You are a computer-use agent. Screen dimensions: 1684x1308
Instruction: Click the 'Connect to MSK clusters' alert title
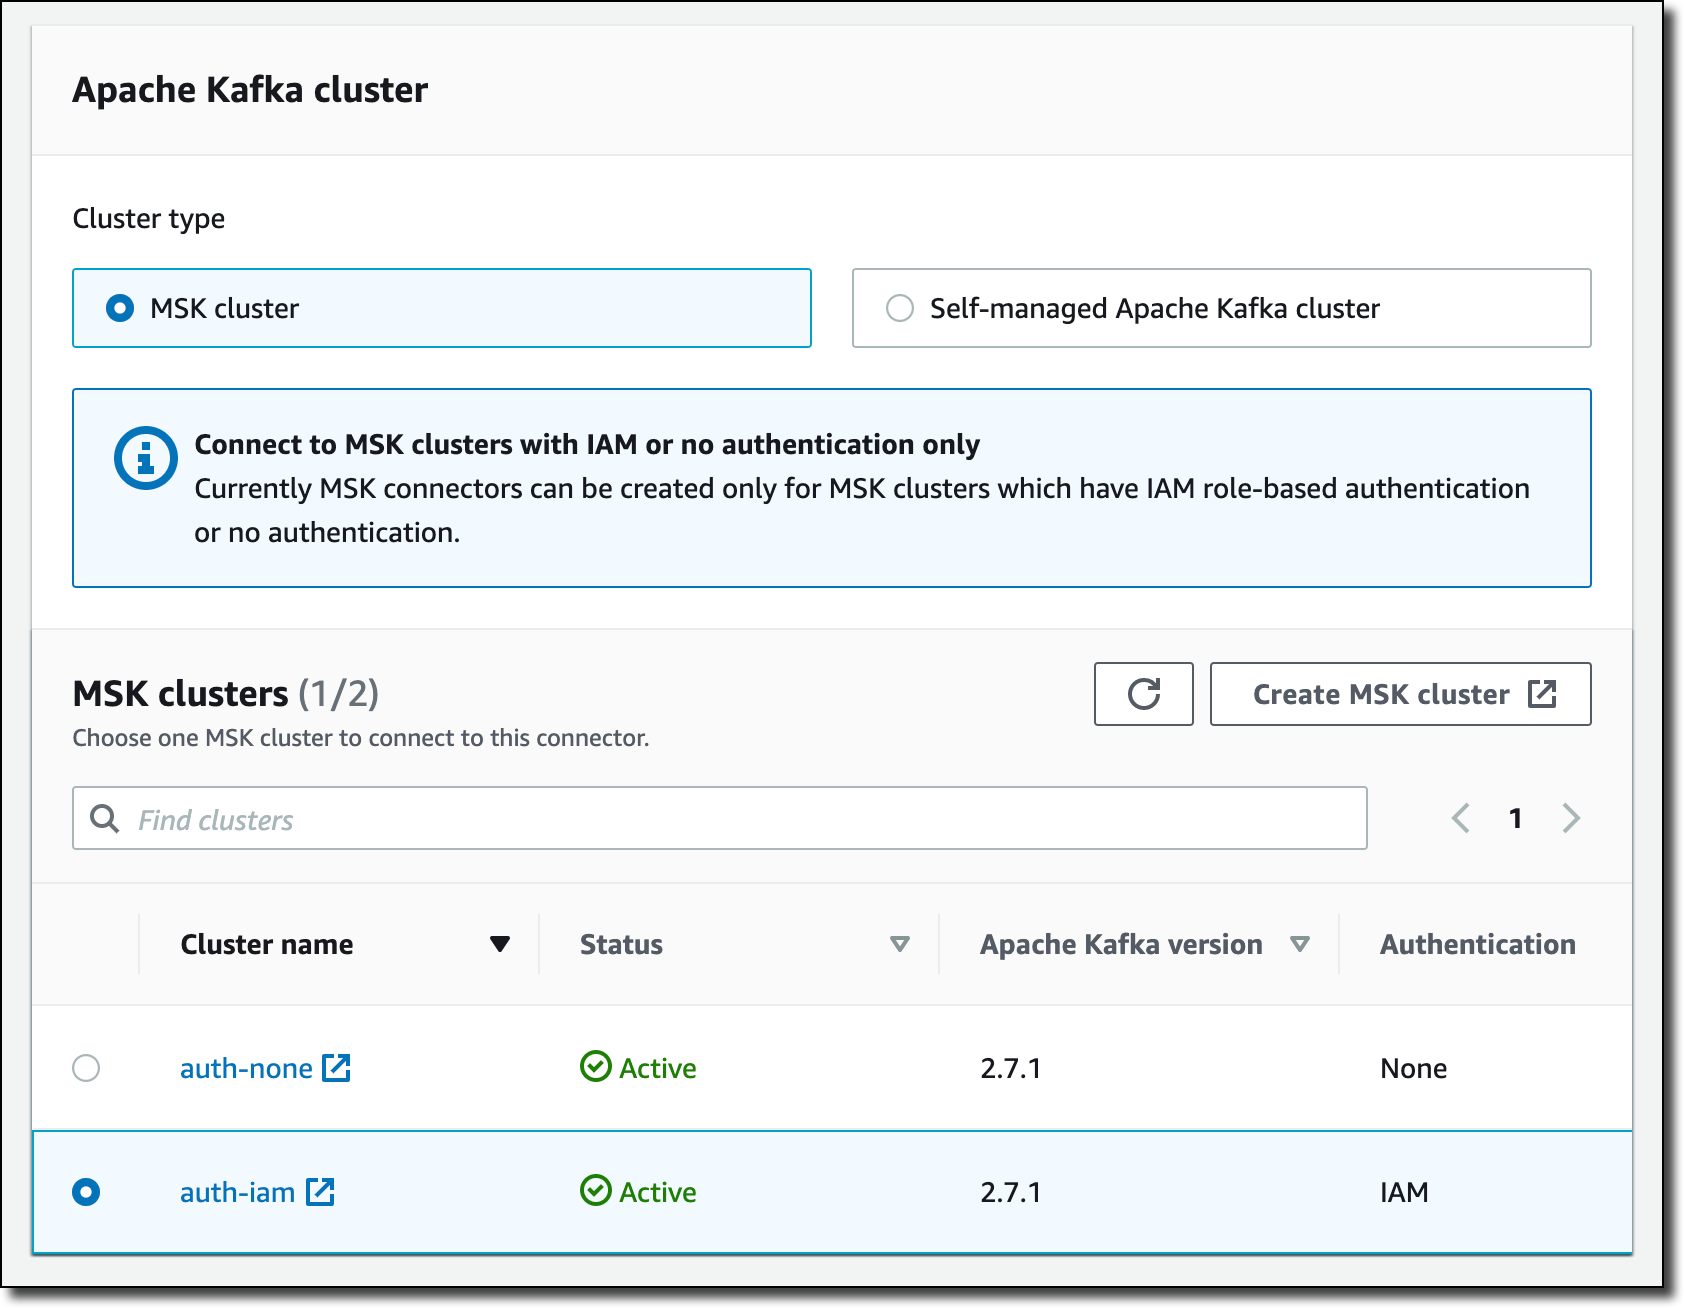(x=587, y=444)
